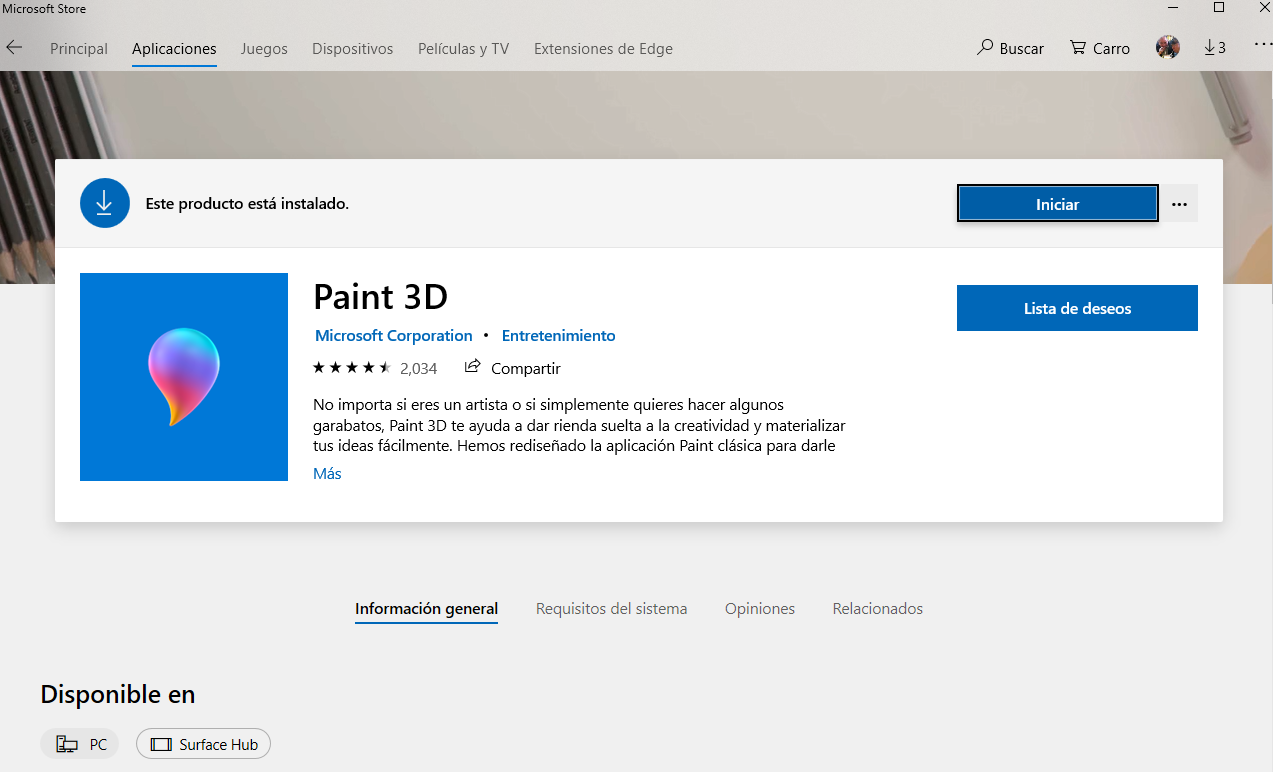Open Extensiones de Edge tab
The height and width of the screenshot is (772, 1273).
603,48
